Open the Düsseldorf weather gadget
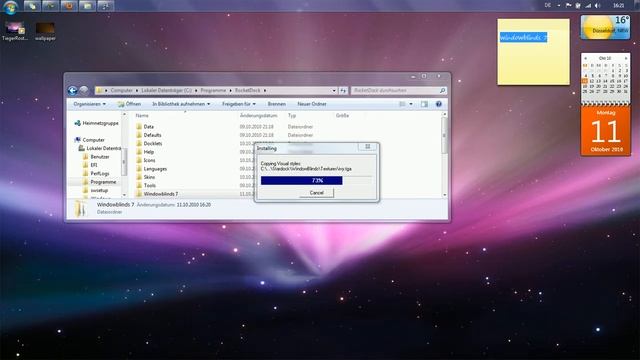 pyautogui.click(x=605, y=27)
